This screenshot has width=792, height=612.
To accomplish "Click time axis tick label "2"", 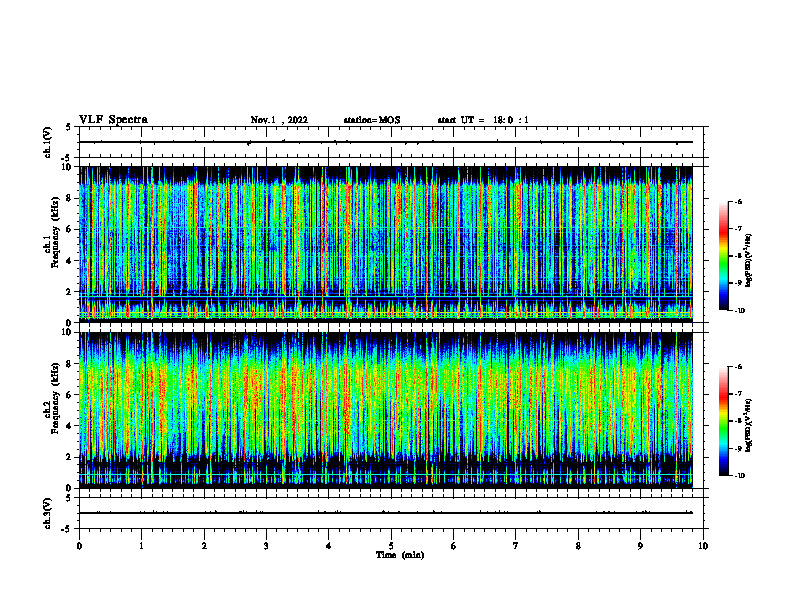I will click(204, 546).
